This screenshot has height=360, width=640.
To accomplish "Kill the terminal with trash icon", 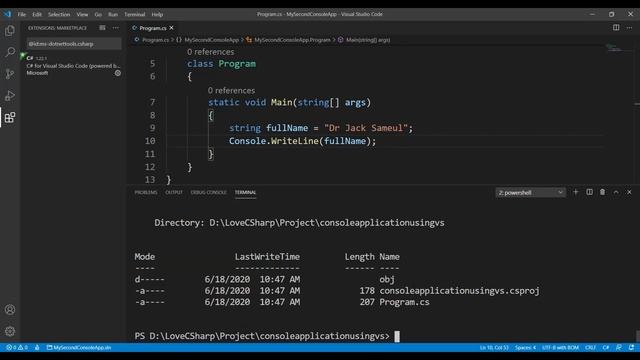I will pos(602,192).
